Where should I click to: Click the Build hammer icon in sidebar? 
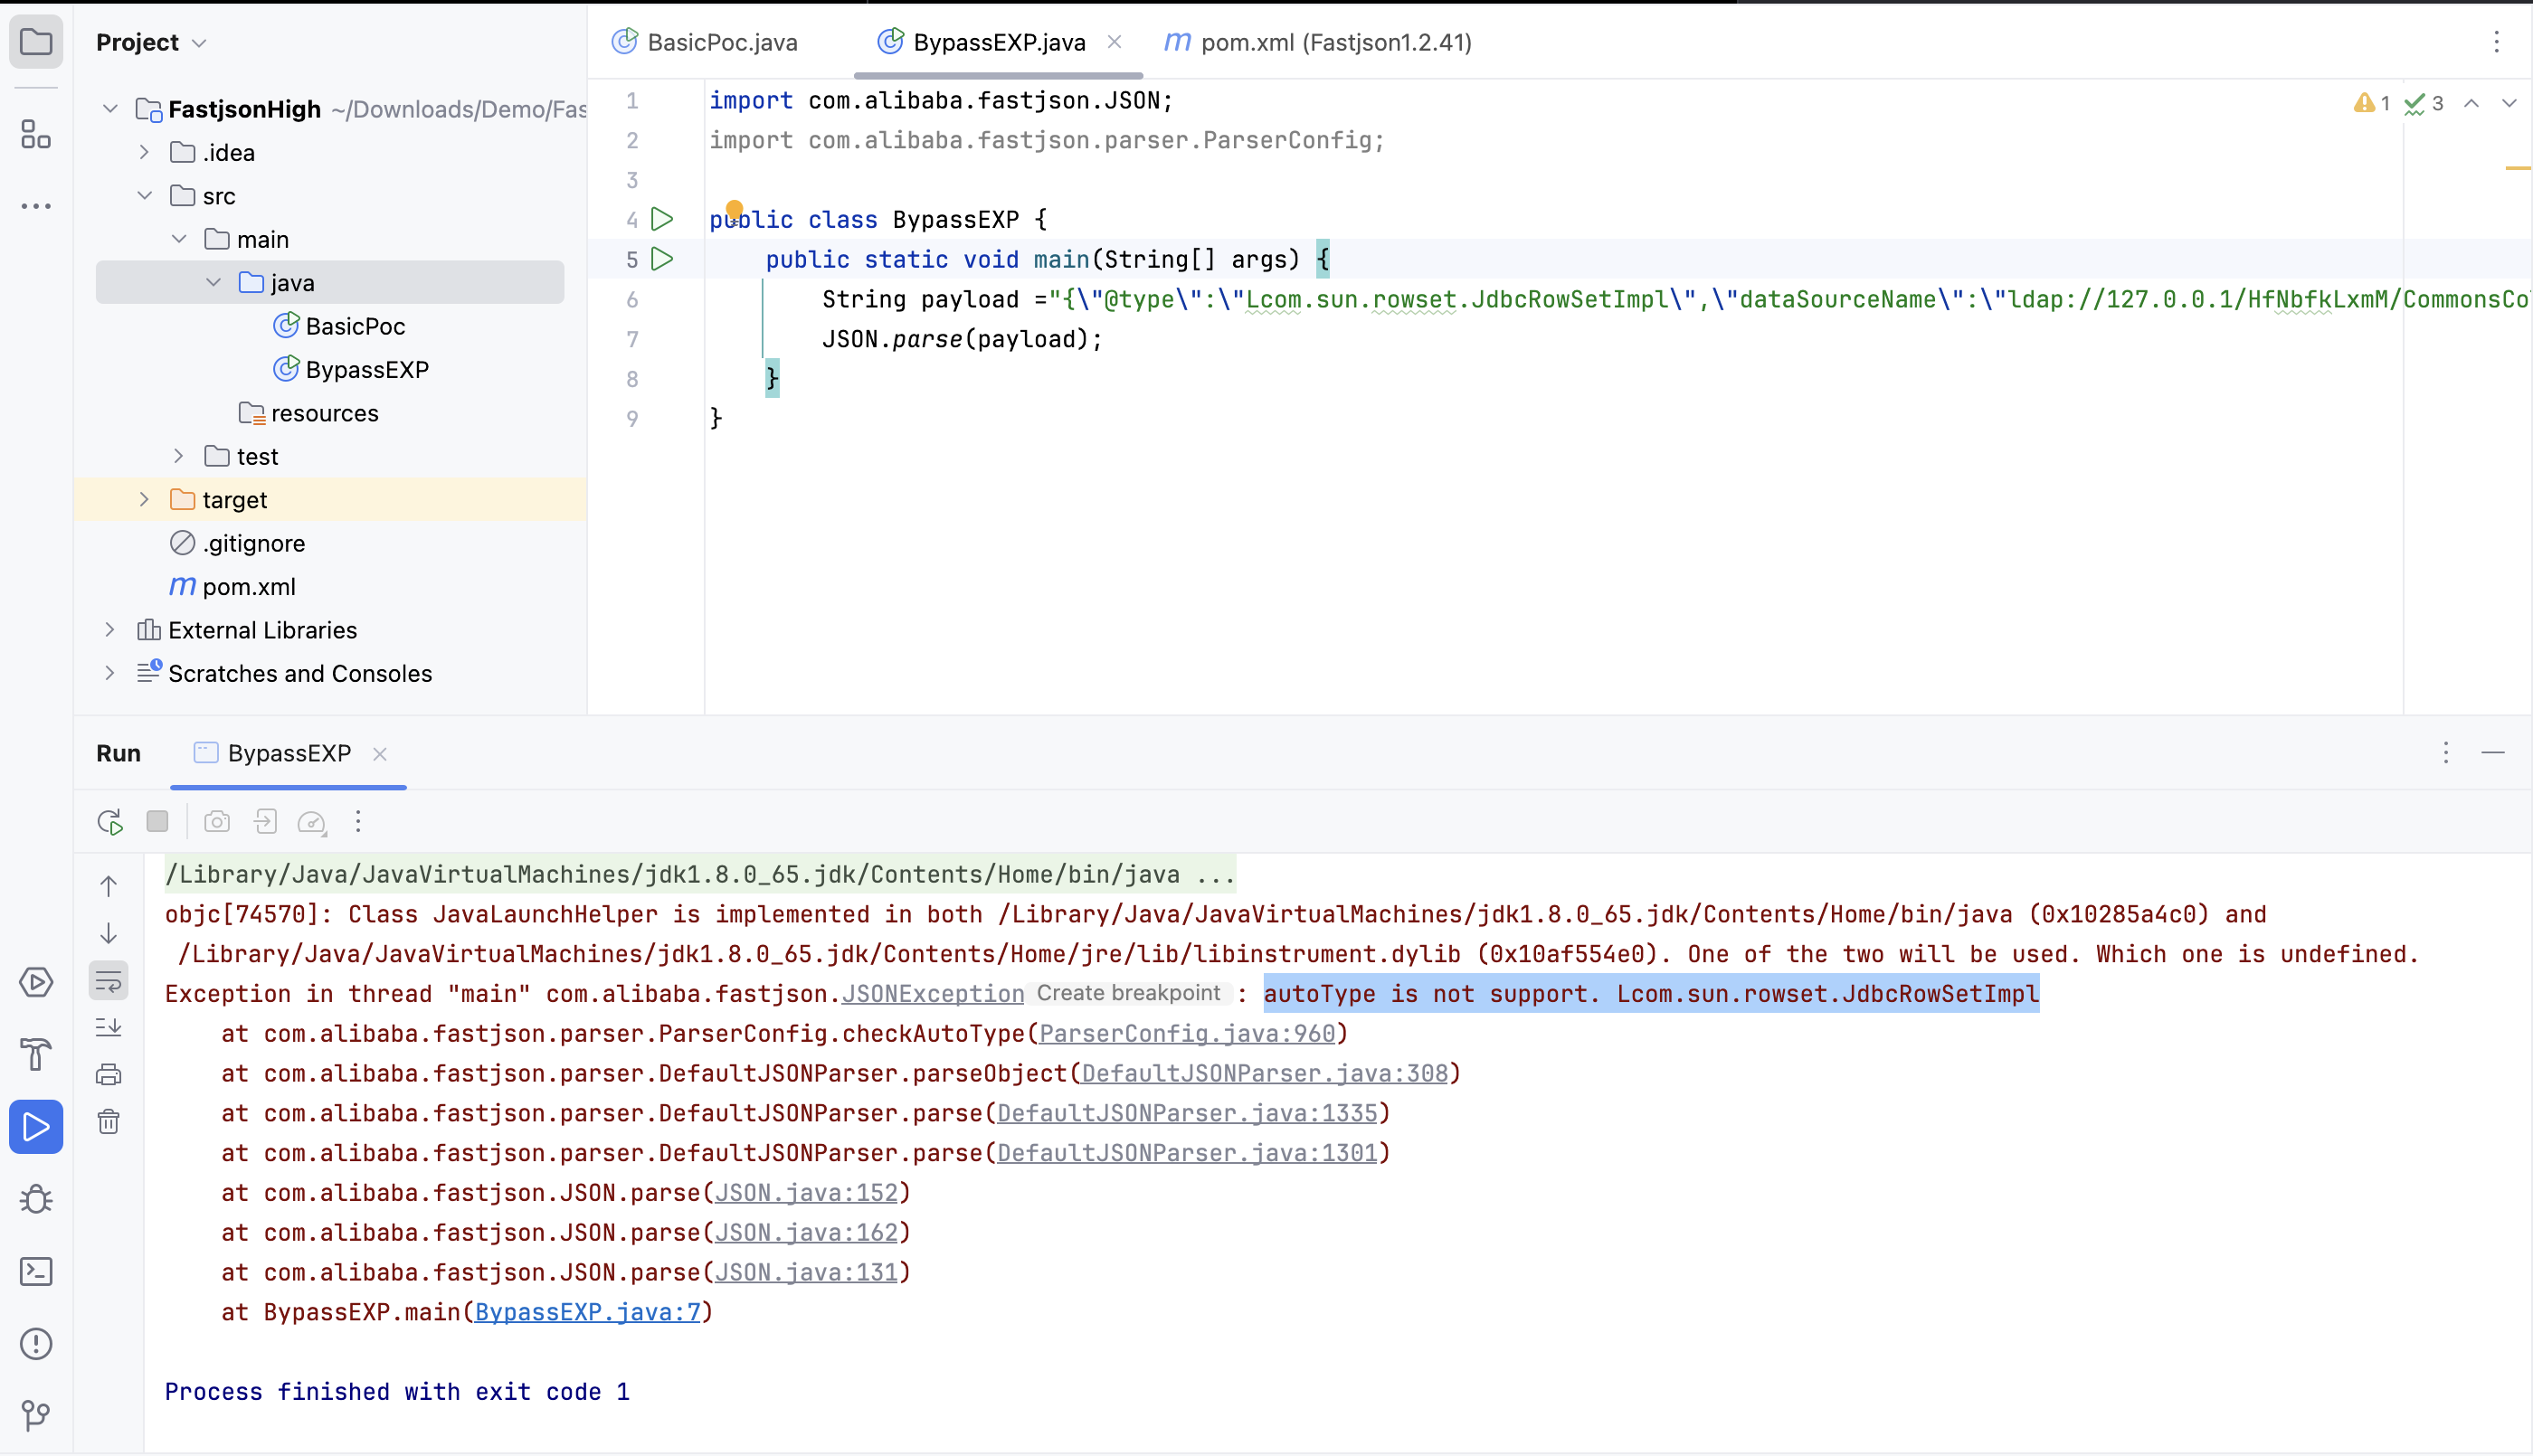click(36, 1054)
